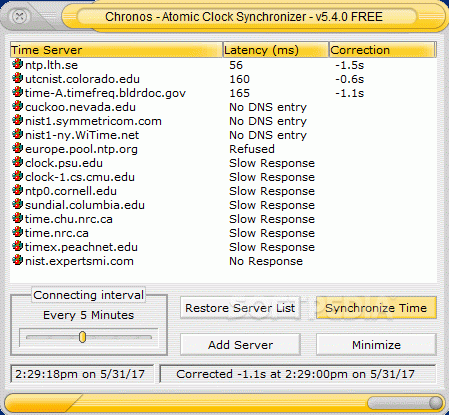Select nist1.symmetricom.com in the list
The image size is (449, 415).
93,121
